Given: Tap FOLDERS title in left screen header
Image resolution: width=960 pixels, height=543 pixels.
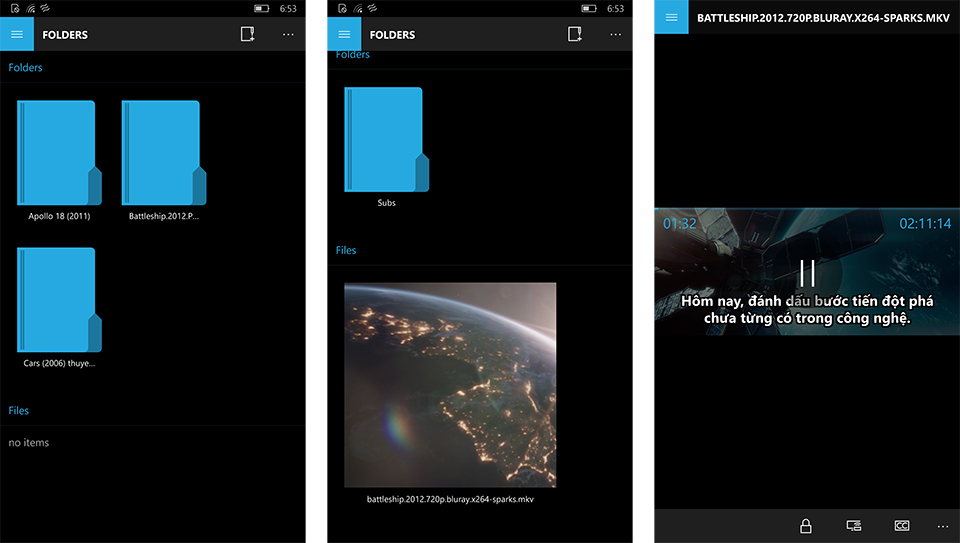Looking at the screenshot, I should coord(65,35).
